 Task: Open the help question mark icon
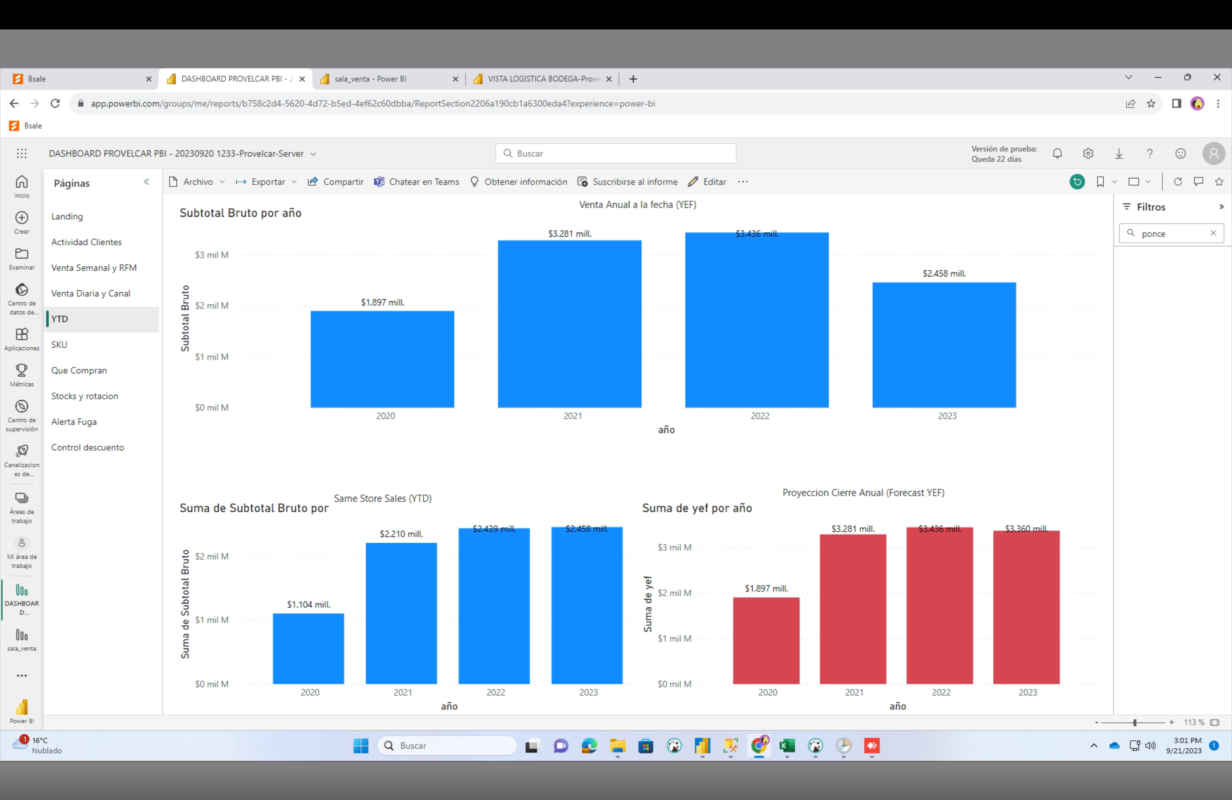point(1150,154)
